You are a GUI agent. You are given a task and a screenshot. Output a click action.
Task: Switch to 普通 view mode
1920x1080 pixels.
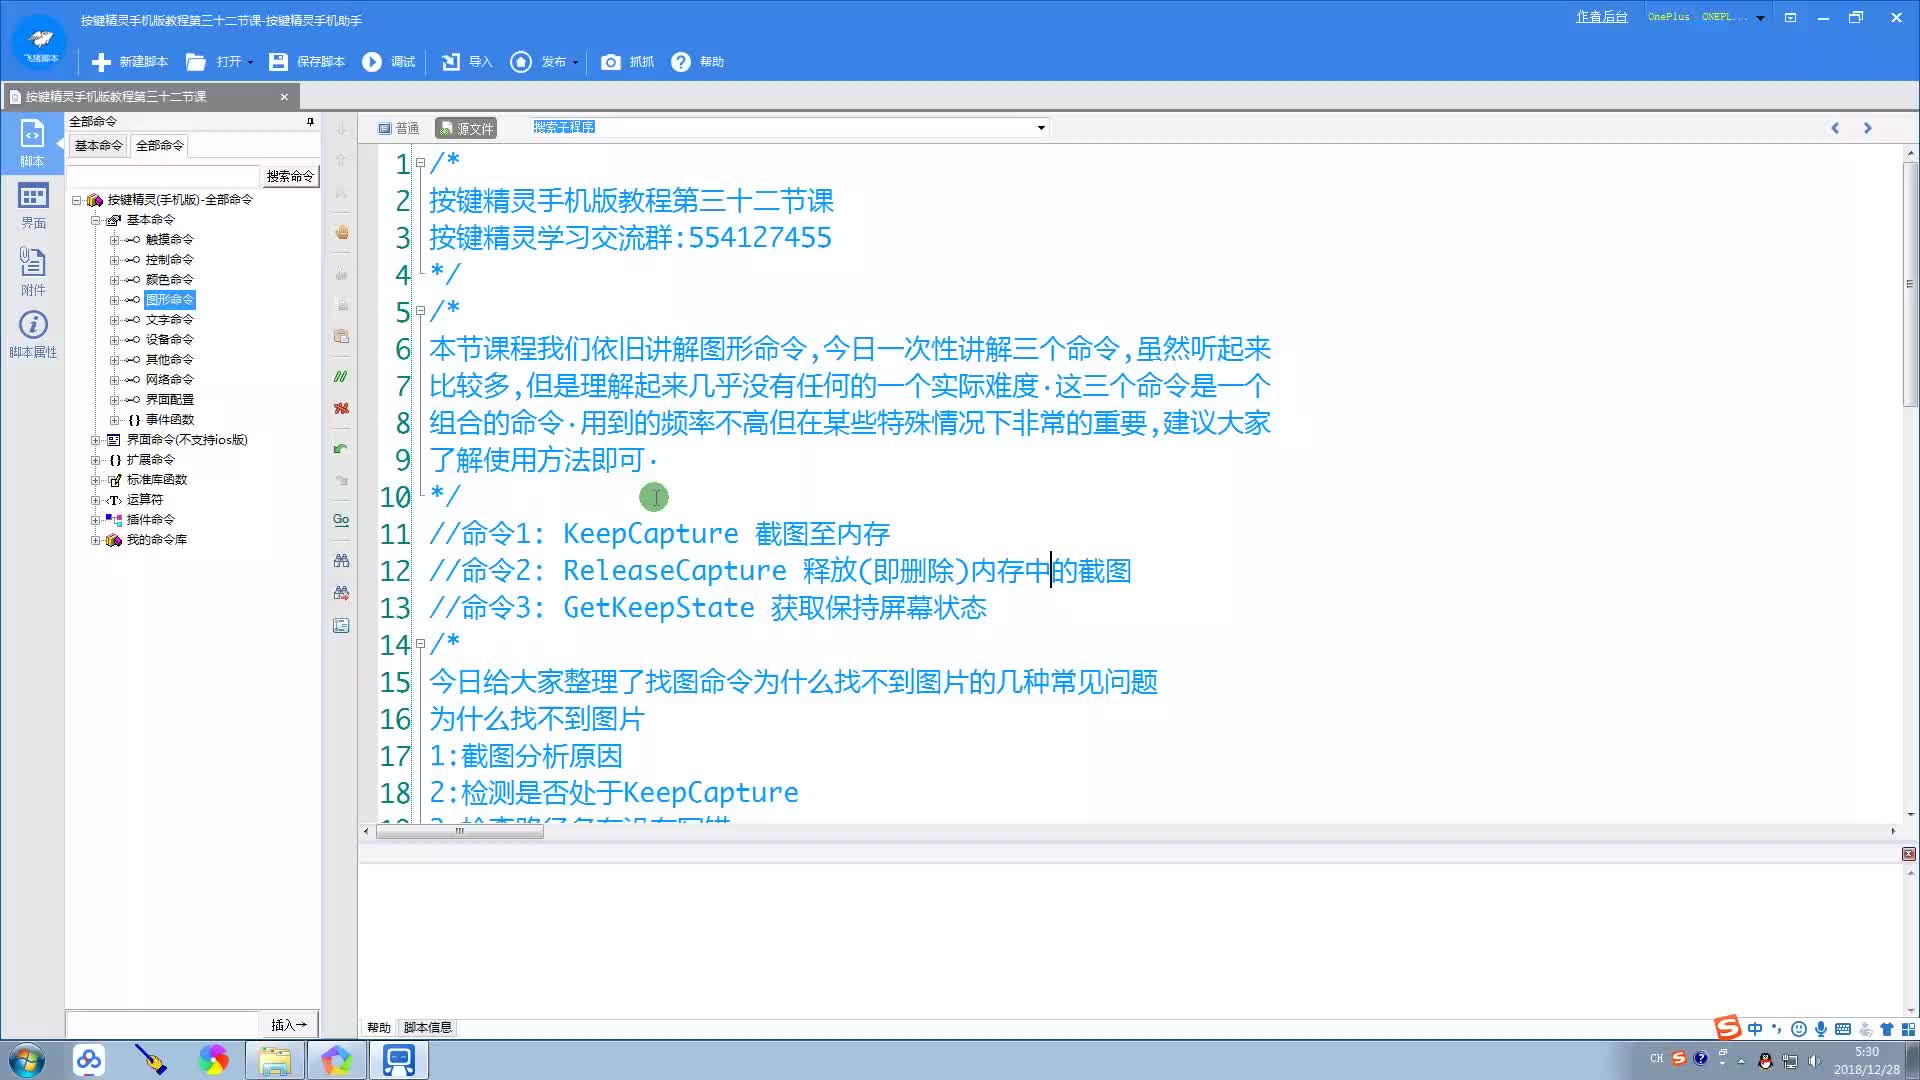click(x=398, y=128)
